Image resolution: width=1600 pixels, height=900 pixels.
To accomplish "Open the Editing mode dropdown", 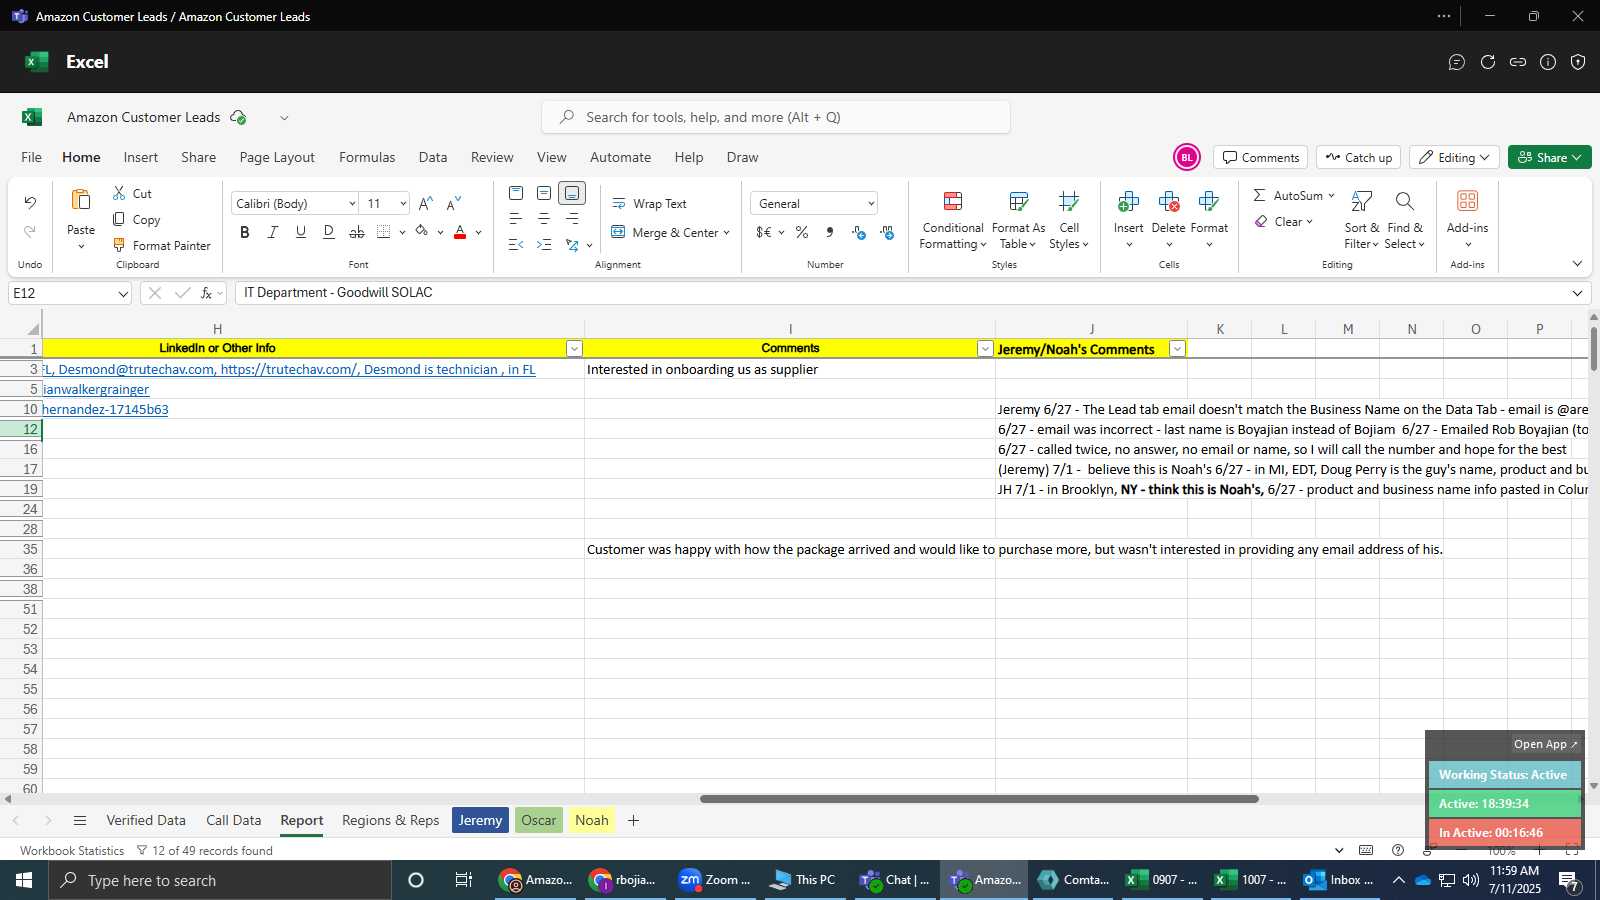I will tap(1454, 157).
